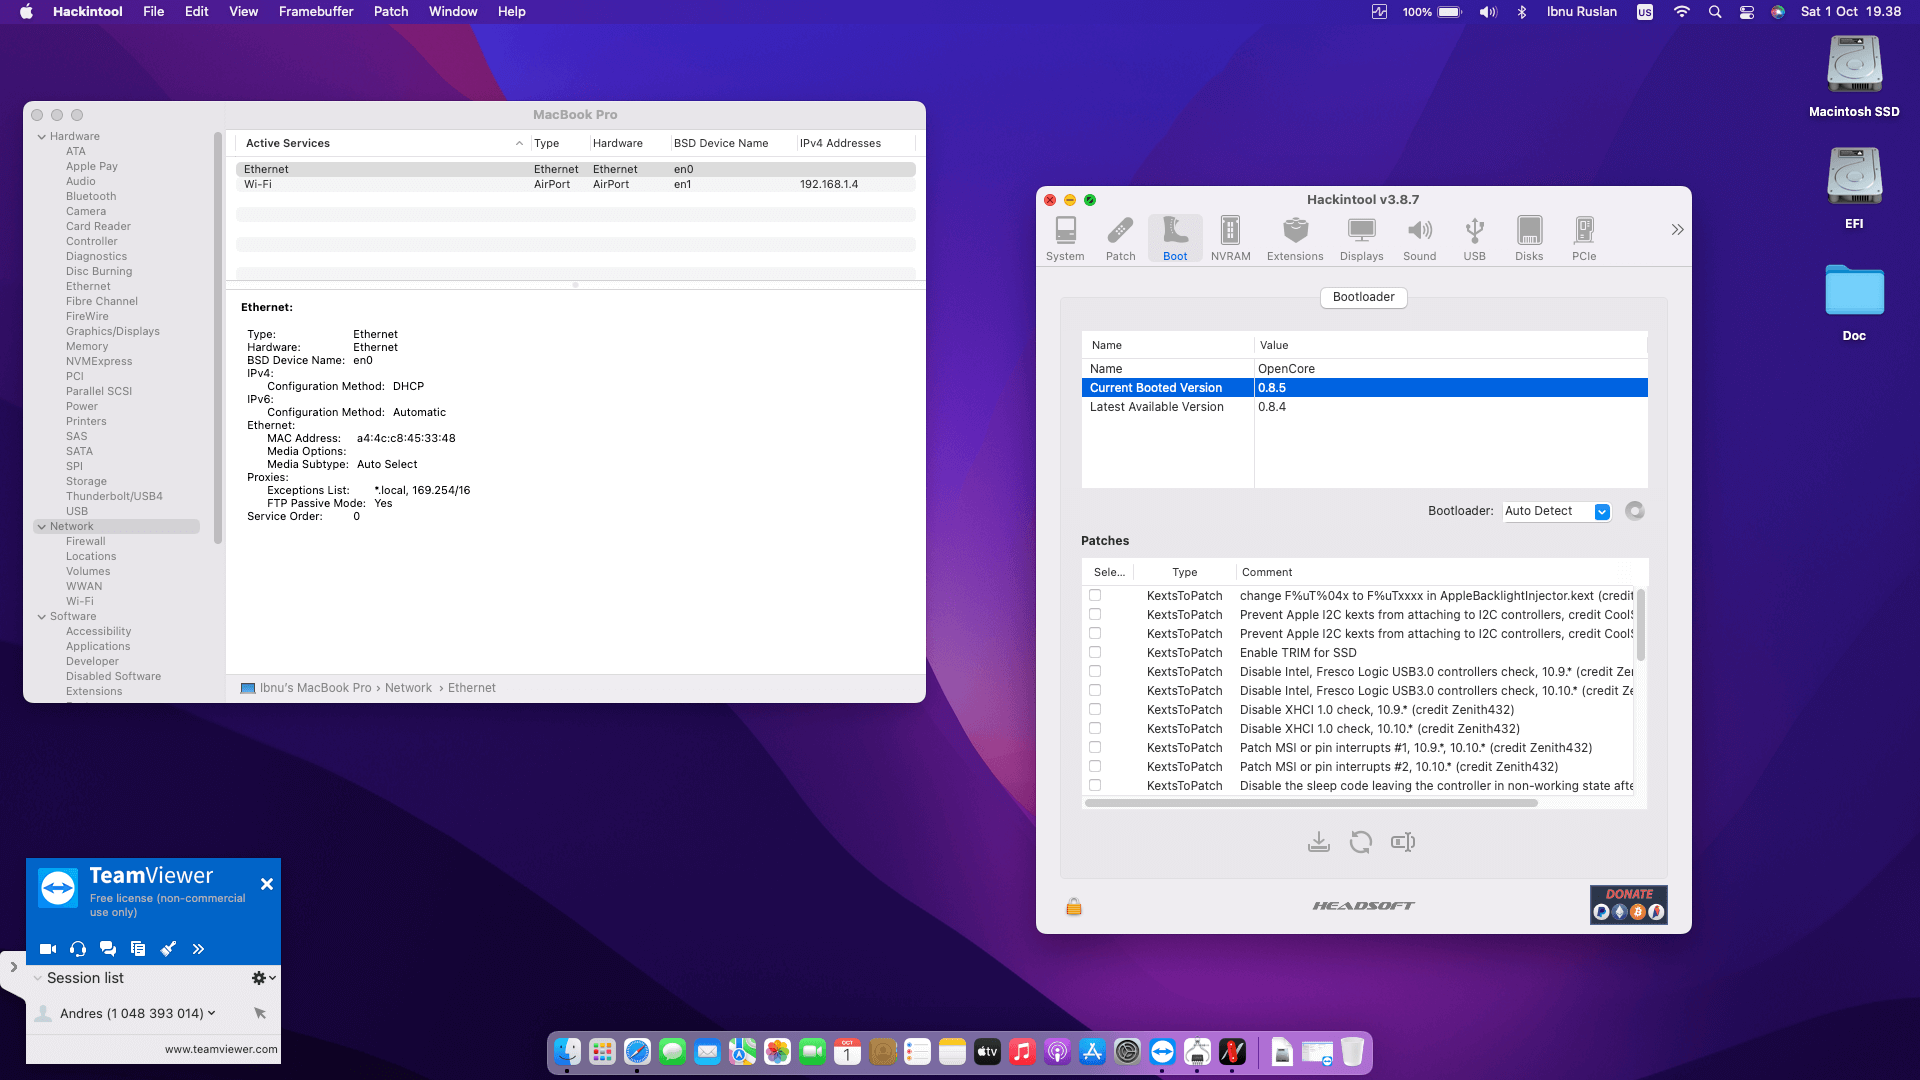Open the www.teamviewer.com link
The width and height of the screenshot is (1920, 1080).
(221, 1049)
